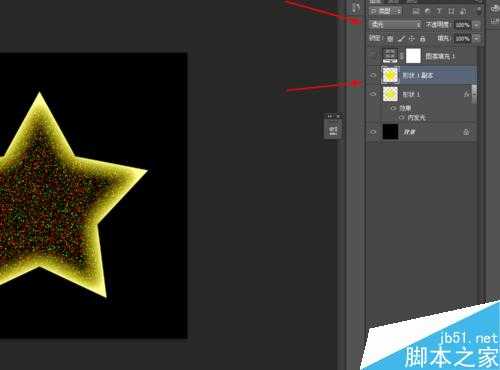
Task: Click the type layer filter icon
Action: click(439, 11)
